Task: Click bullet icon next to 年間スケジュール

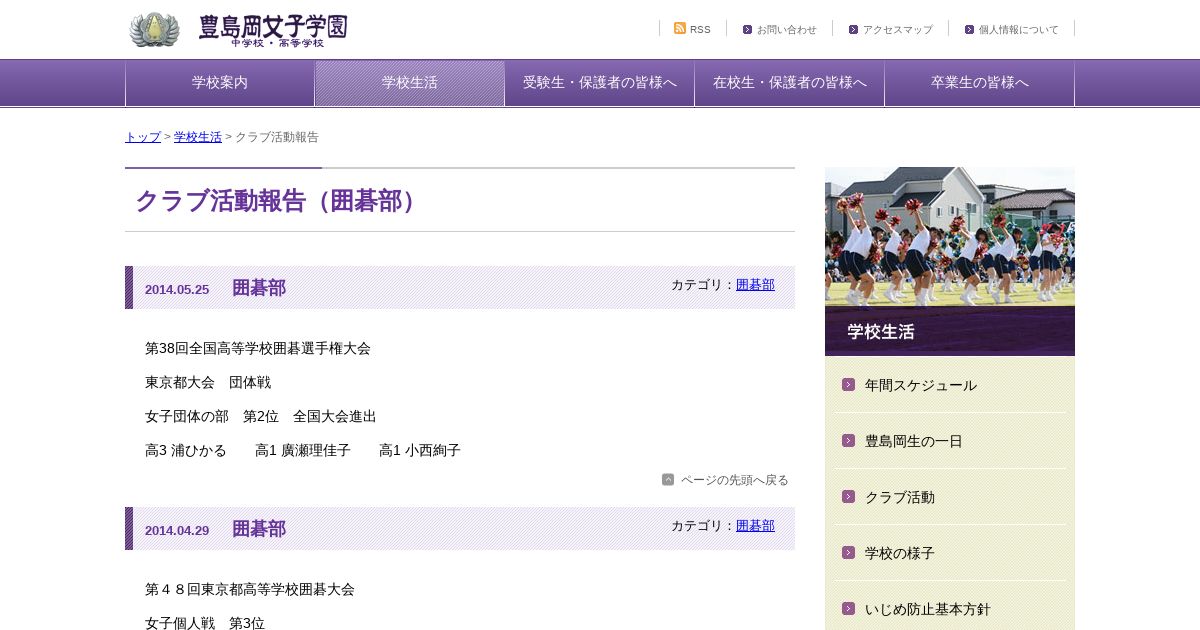Action: pyautogui.click(x=848, y=384)
